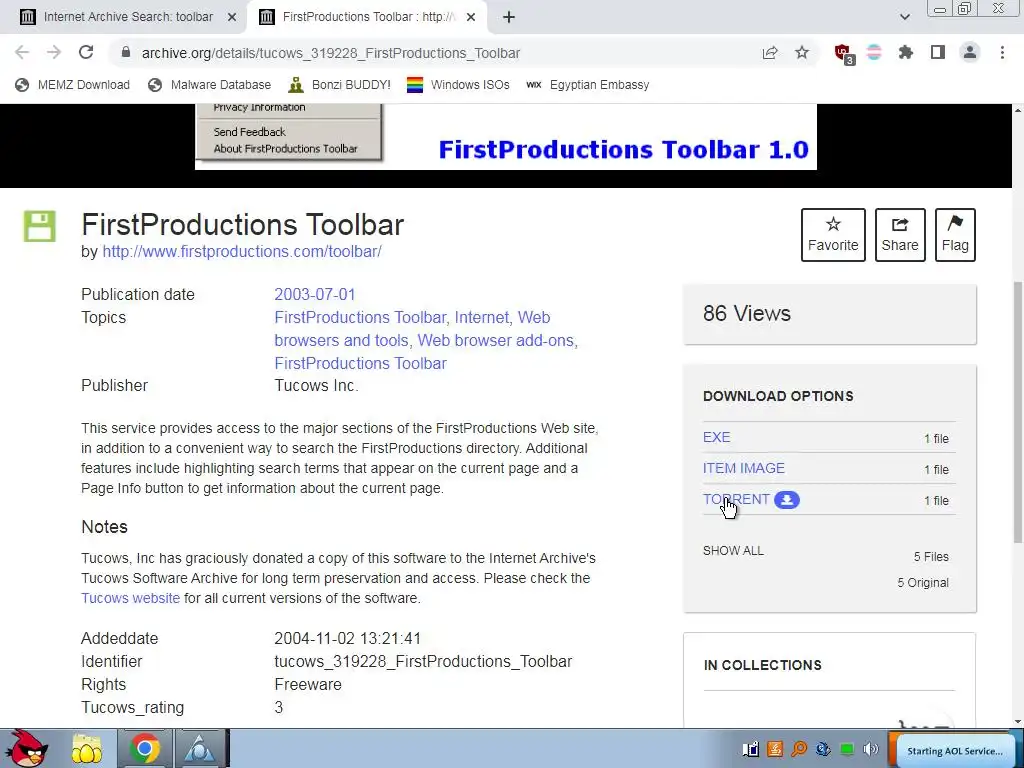Image resolution: width=1024 pixels, height=768 pixels.
Task: Go back using the browser back arrow
Action: (x=22, y=53)
